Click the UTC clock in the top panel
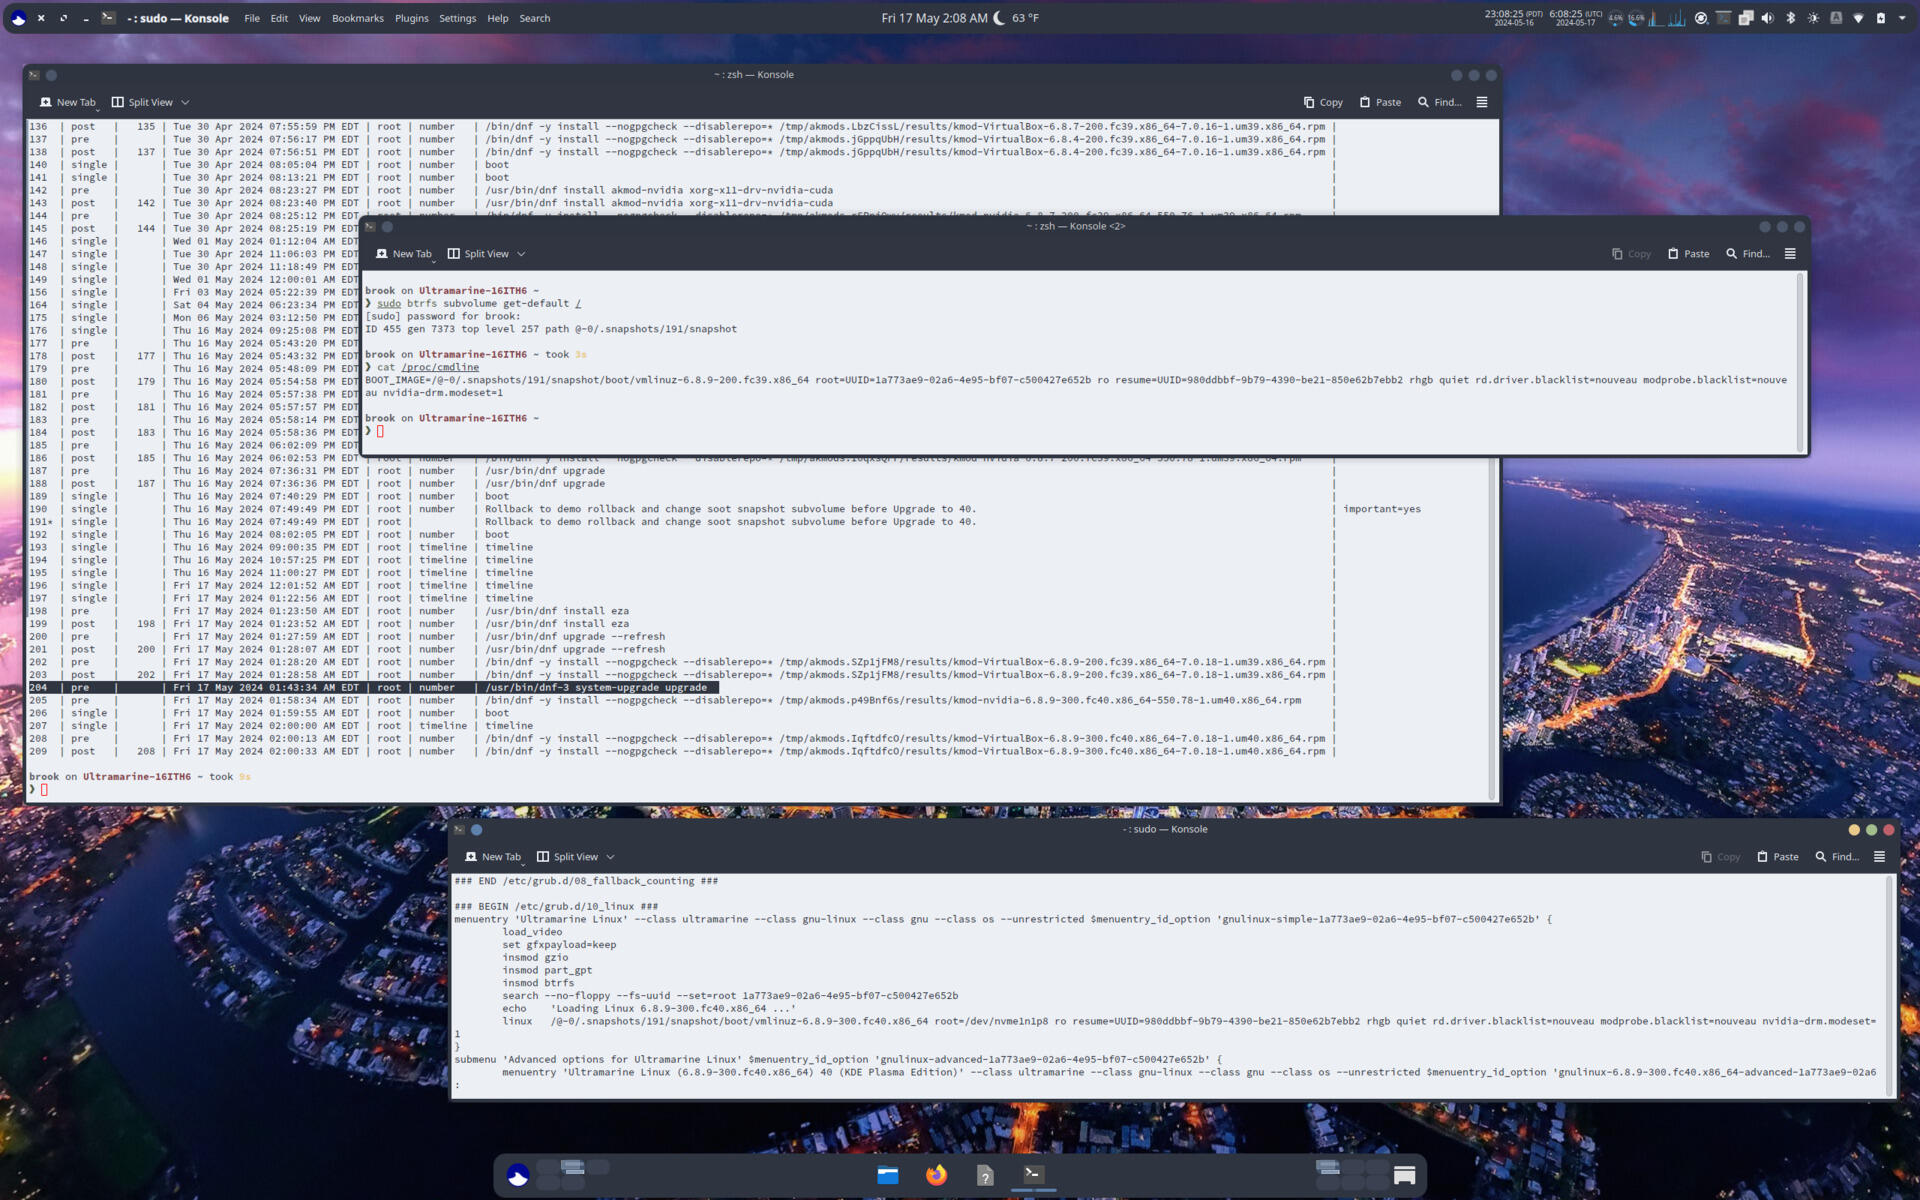This screenshot has height=1200, width=1920. coord(1575,18)
